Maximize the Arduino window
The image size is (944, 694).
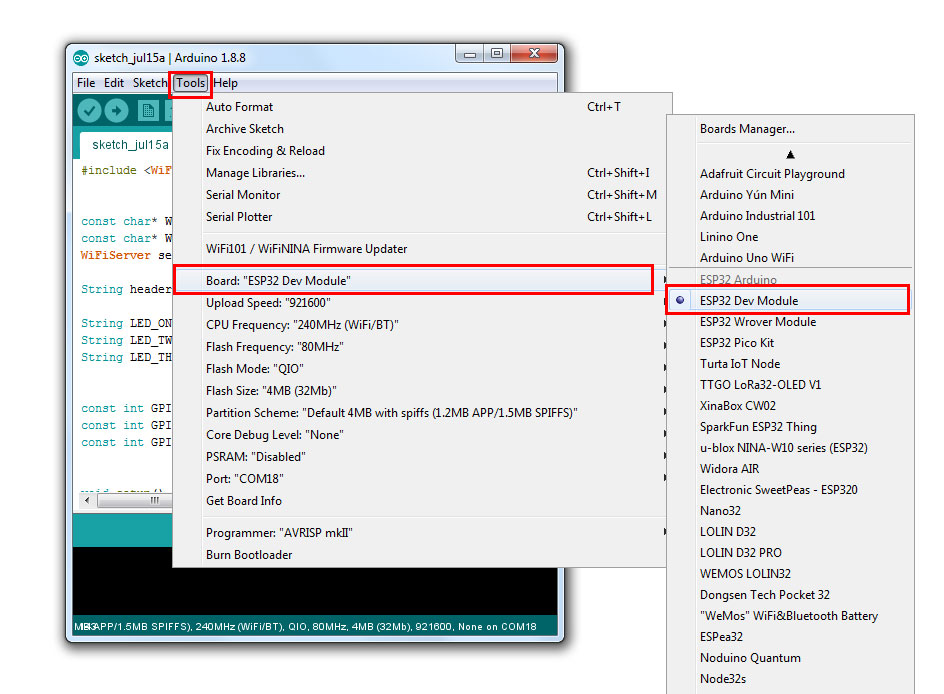pyautogui.click(x=497, y=54)
